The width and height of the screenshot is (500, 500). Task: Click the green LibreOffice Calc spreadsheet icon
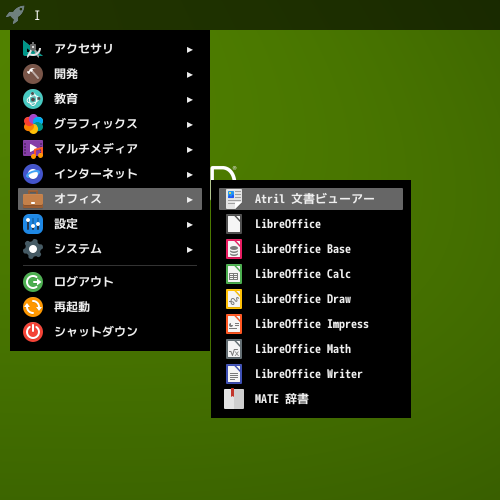tap(234, 274)
